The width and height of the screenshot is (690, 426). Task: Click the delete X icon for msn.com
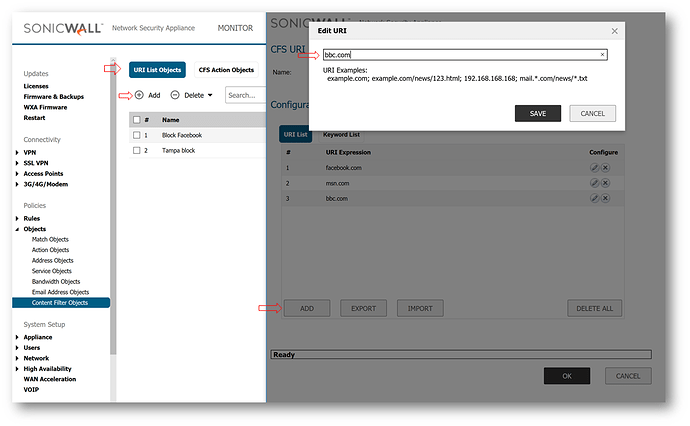pyautogui.click(x=605, y=183)
